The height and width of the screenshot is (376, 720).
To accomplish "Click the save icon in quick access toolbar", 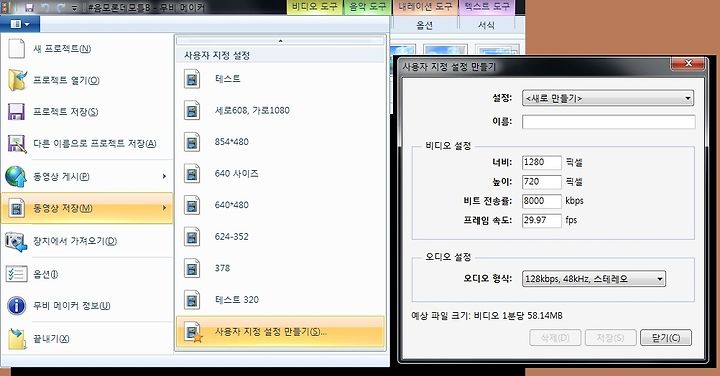I will [x=29, y=8].
